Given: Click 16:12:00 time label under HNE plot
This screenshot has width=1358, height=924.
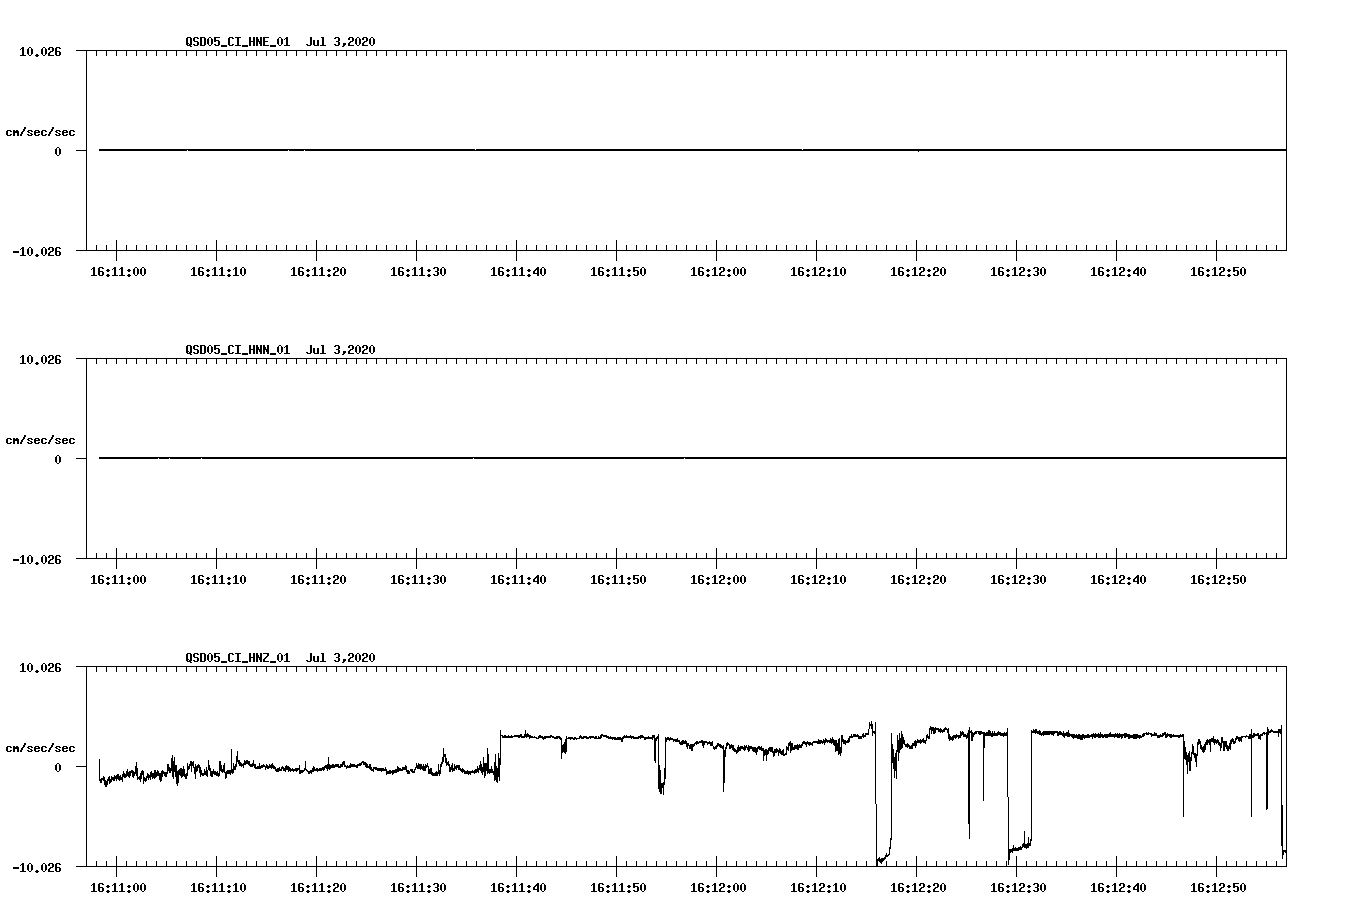Looking at the screenshot, I should pyautogui.click(x=718, y=271).
